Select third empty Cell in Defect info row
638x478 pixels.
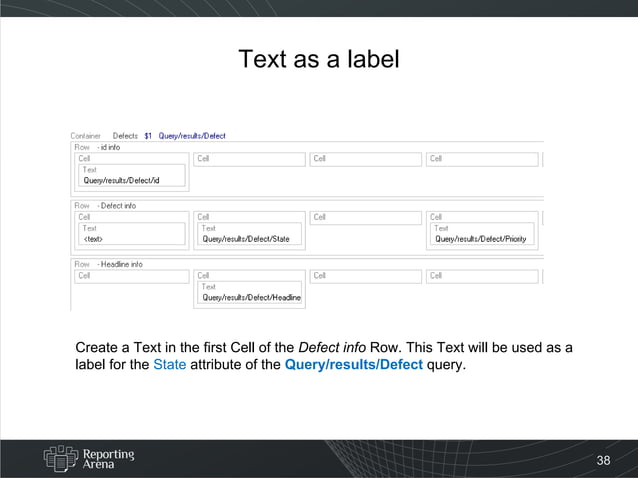tap(365, 217)
